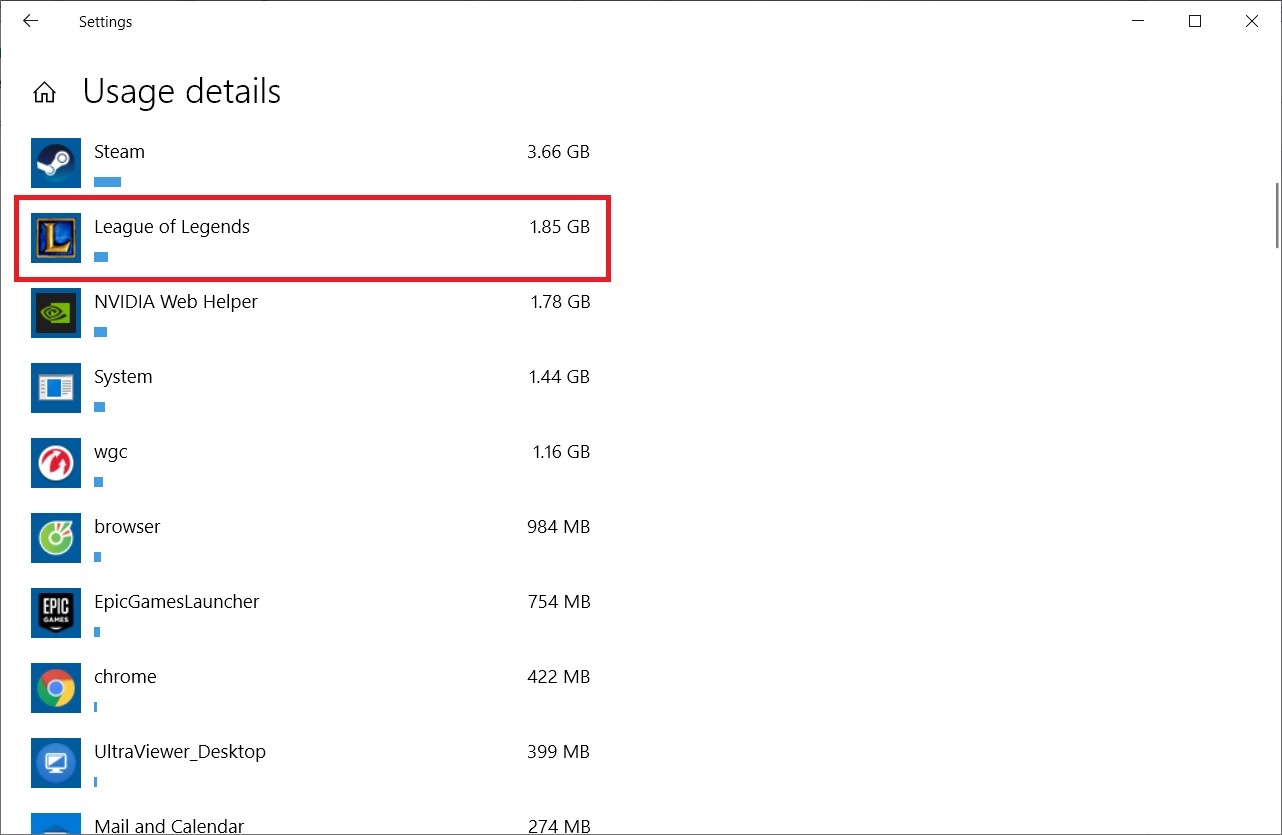Image resolution: width=1282 pixels, height=835 pixels.
Task: Maximize the Settings window
Action: [1194, 21]
